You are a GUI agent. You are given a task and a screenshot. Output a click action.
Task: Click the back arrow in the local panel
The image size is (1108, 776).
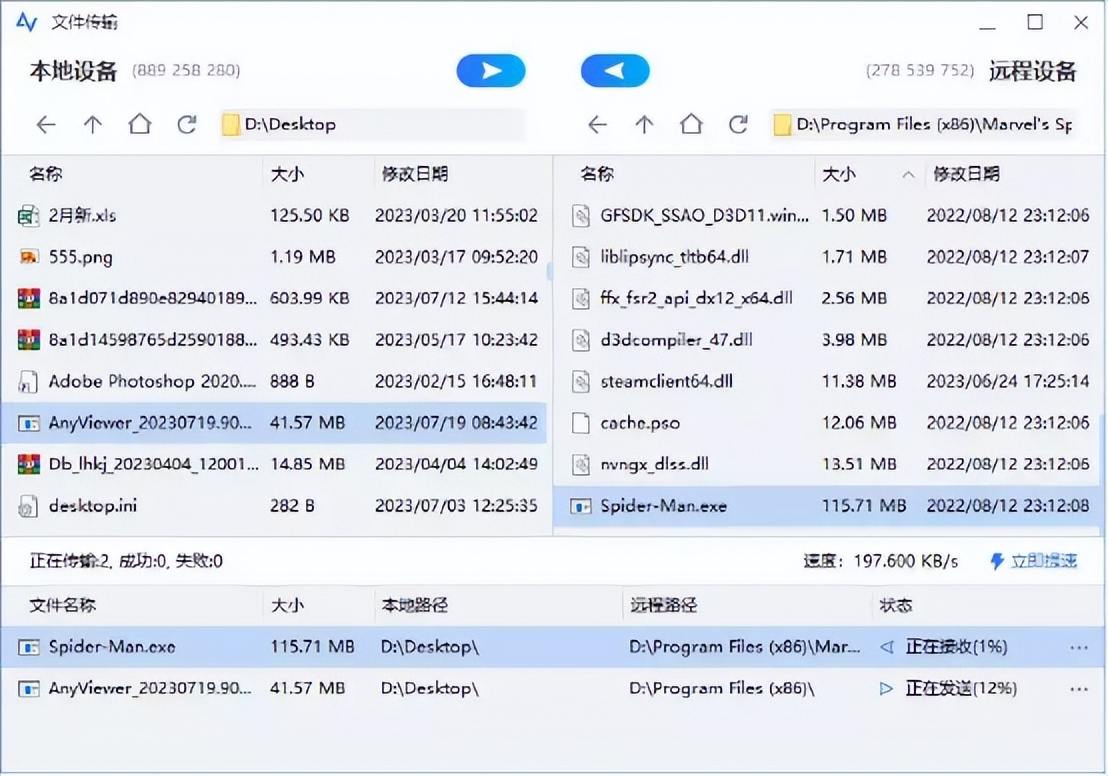point(46,124)
